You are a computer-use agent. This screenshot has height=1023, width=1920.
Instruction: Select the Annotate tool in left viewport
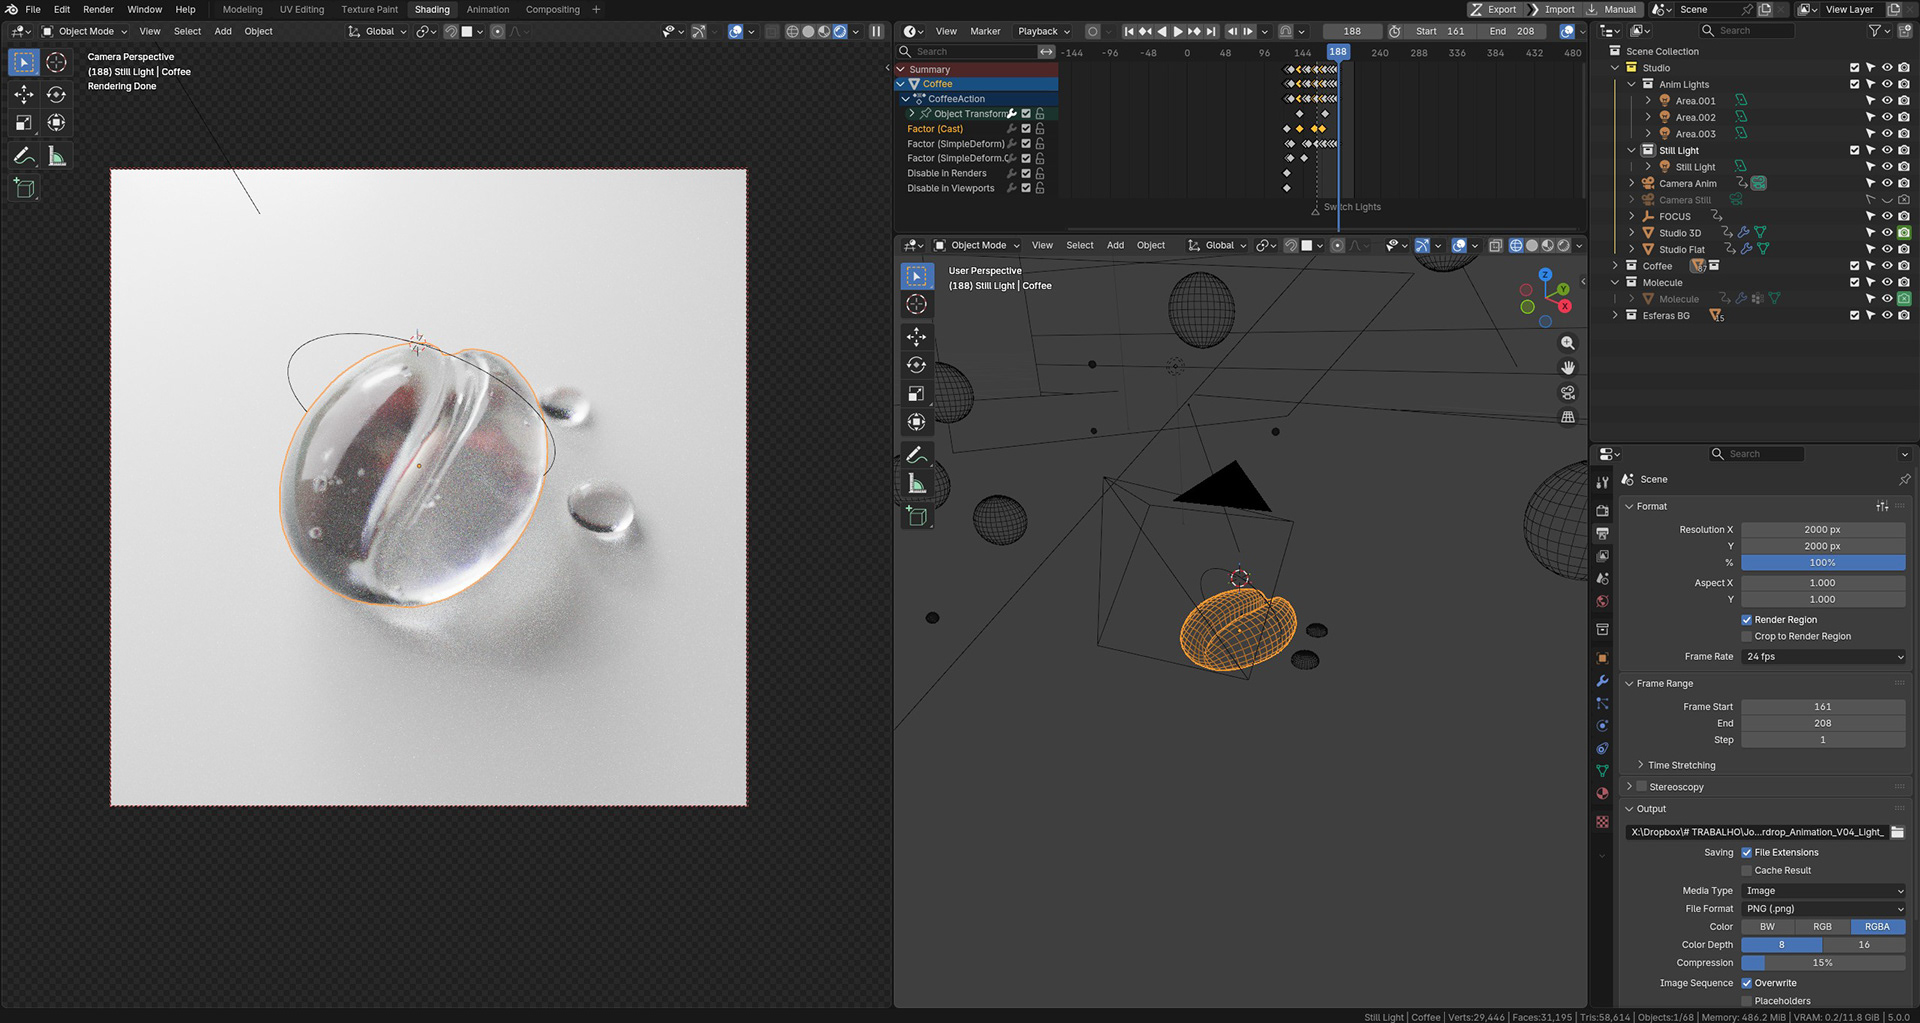(x=24, y=156)
